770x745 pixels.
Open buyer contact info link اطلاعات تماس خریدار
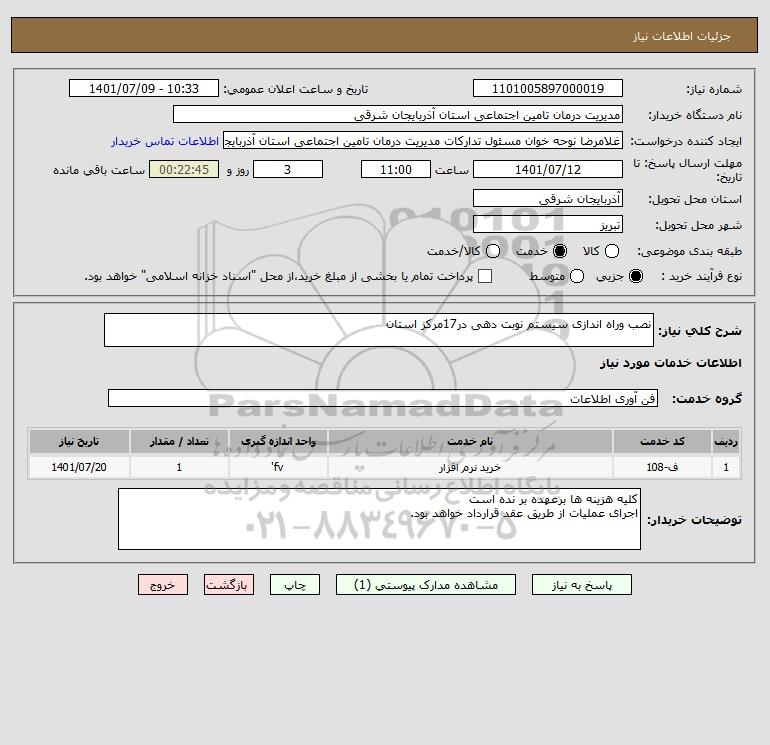(x=165, y=141)
